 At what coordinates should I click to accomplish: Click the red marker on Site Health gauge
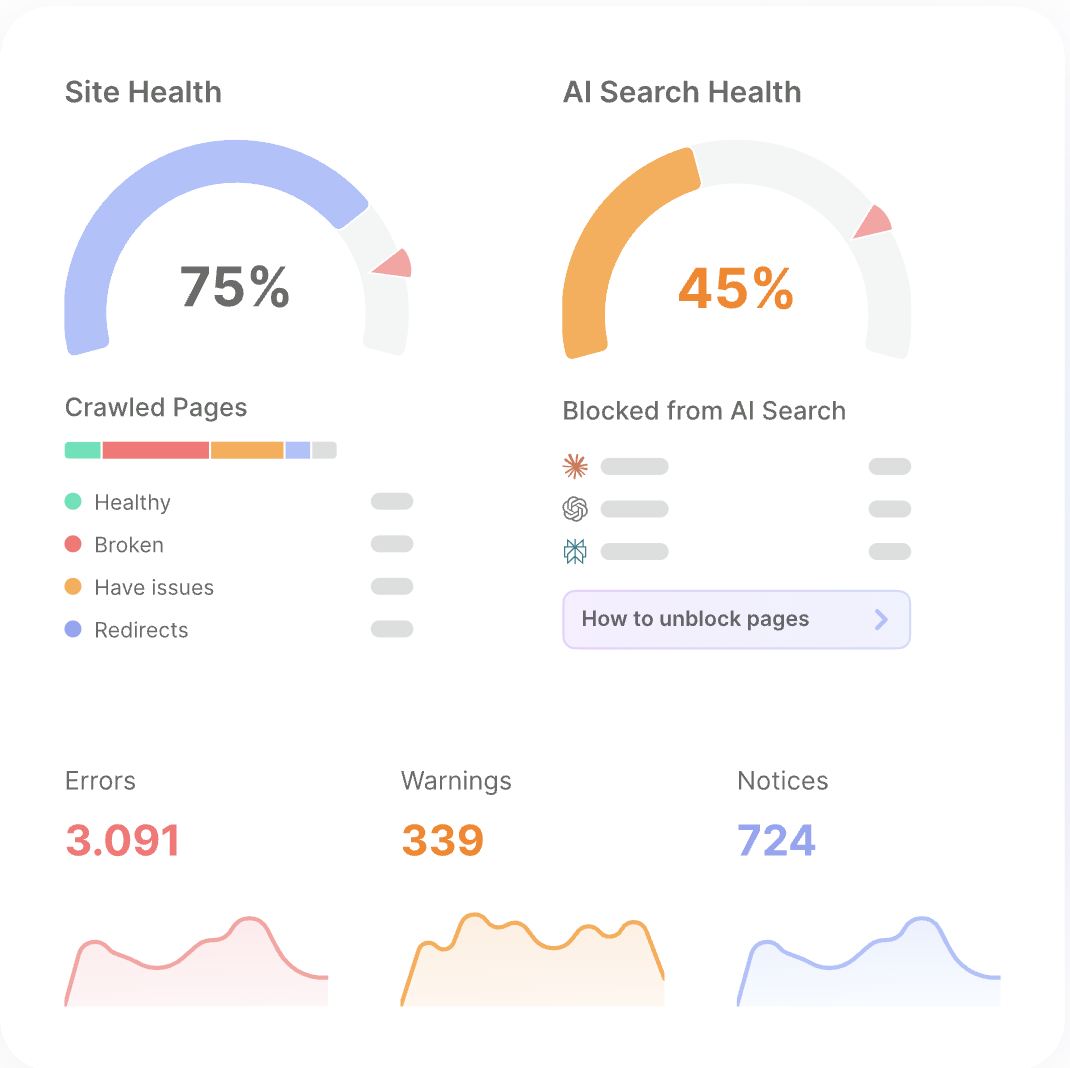pos(396,265)
